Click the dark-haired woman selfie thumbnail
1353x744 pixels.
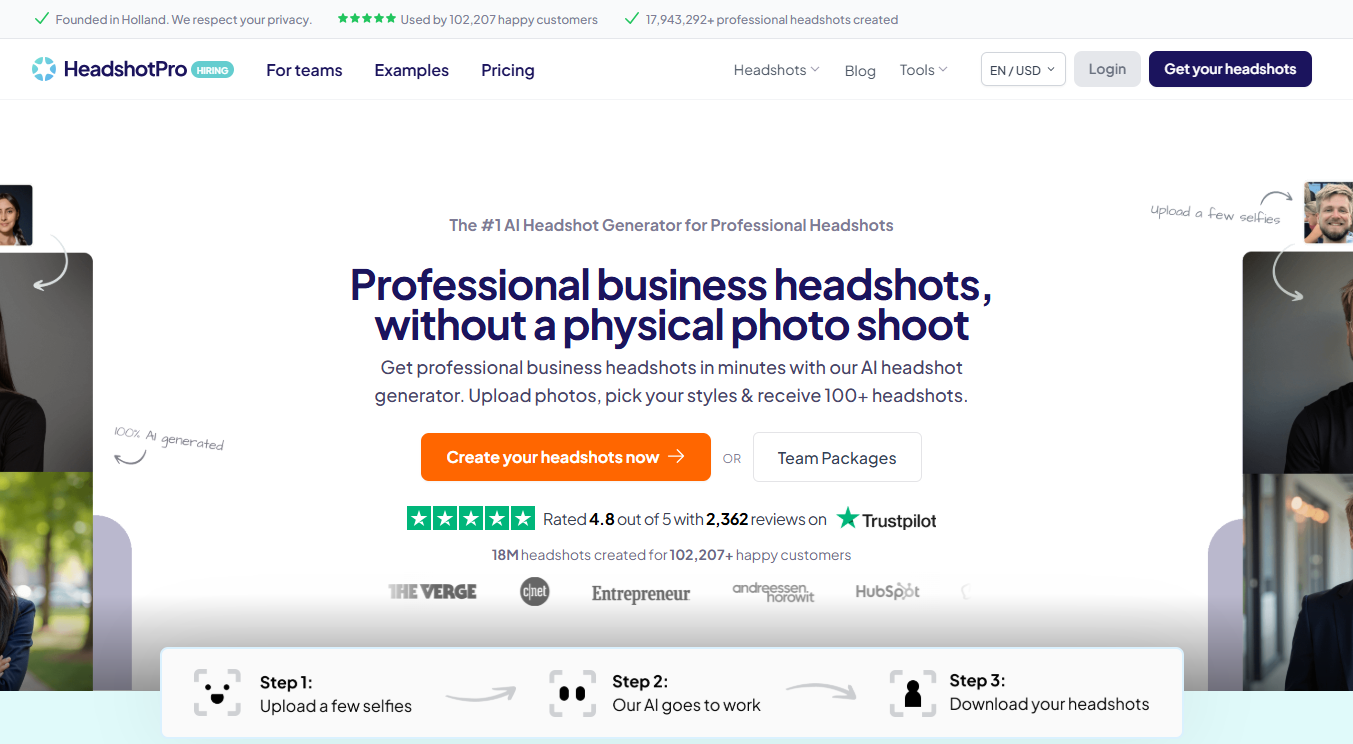16,215
